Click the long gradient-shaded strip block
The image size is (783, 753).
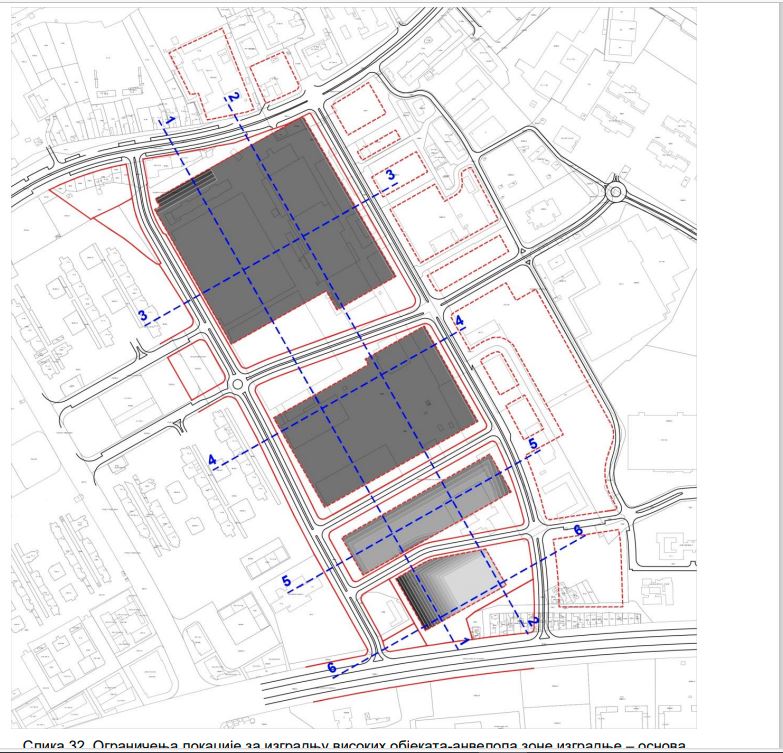tap(425, 508)
